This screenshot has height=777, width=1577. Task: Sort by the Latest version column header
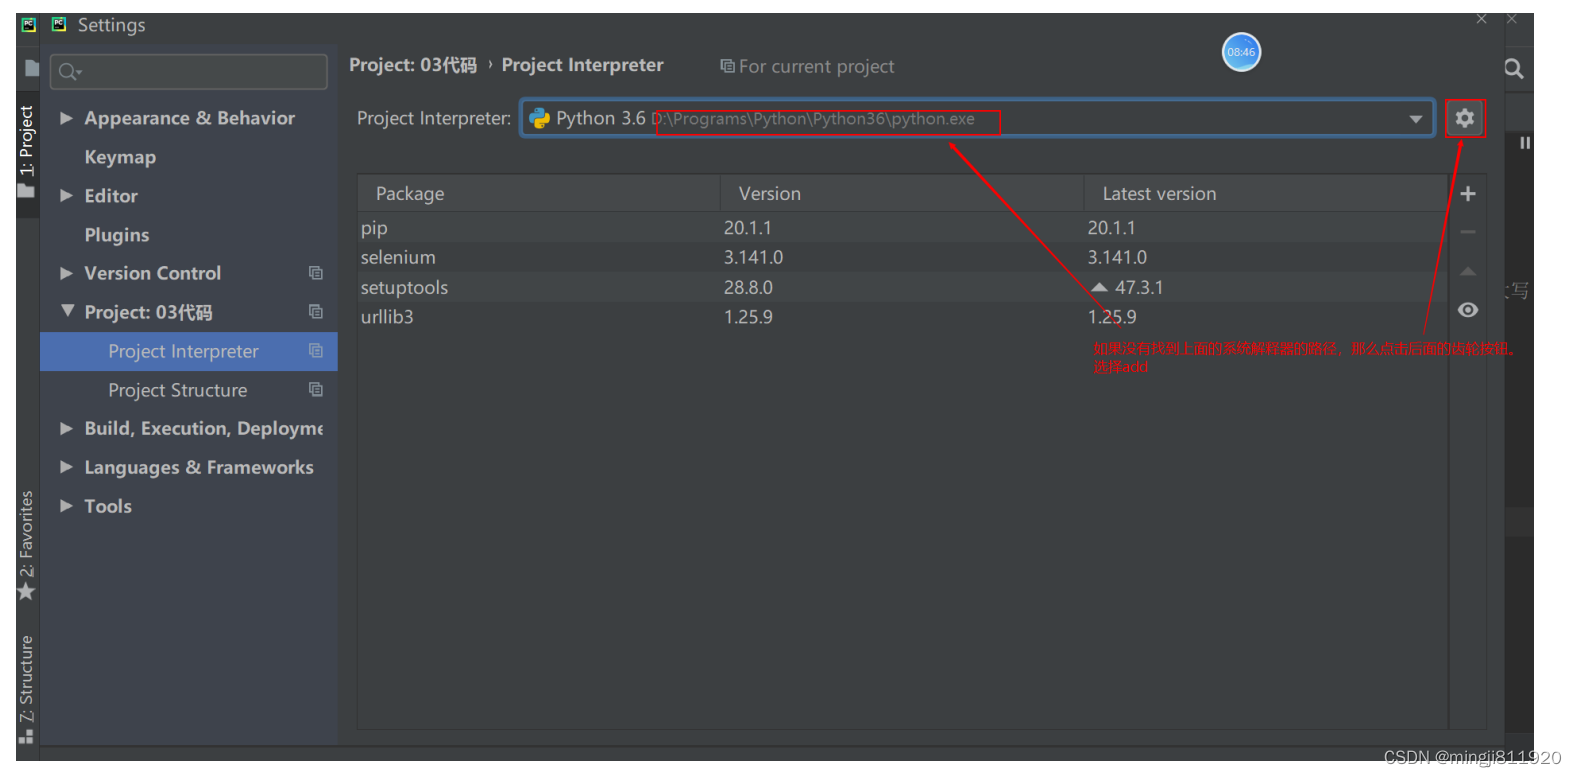1266,193
